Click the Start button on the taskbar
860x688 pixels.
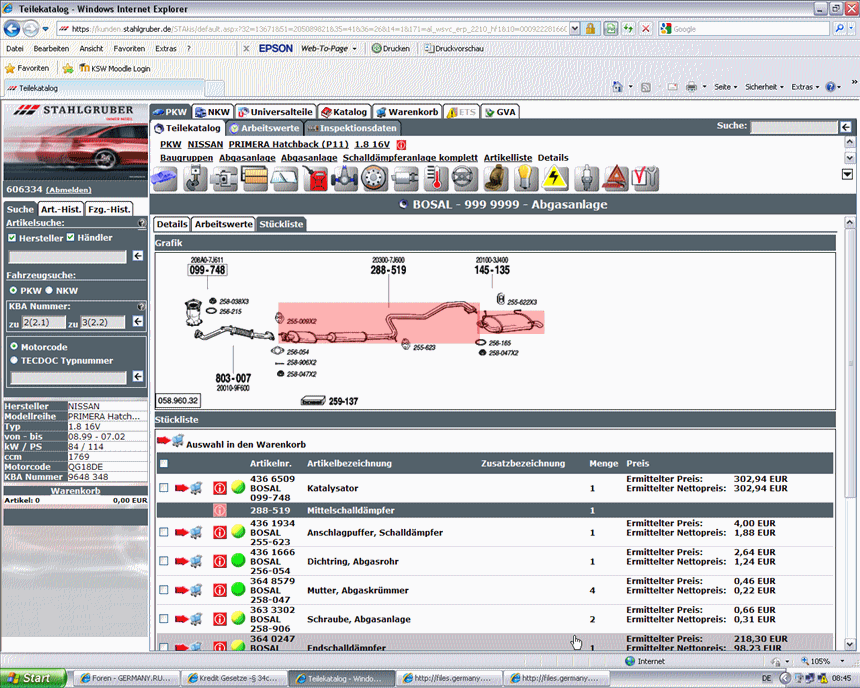33,678
